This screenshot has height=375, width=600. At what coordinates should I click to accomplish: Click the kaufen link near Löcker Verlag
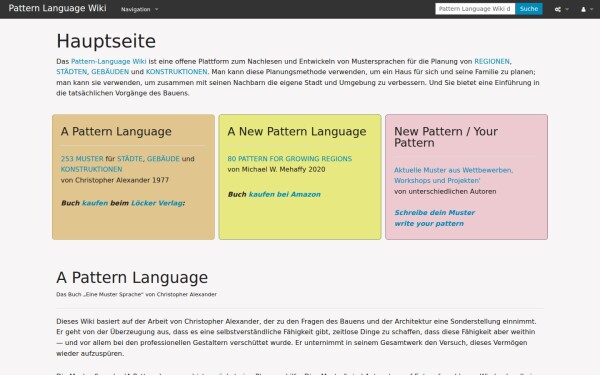coord(95,203)
